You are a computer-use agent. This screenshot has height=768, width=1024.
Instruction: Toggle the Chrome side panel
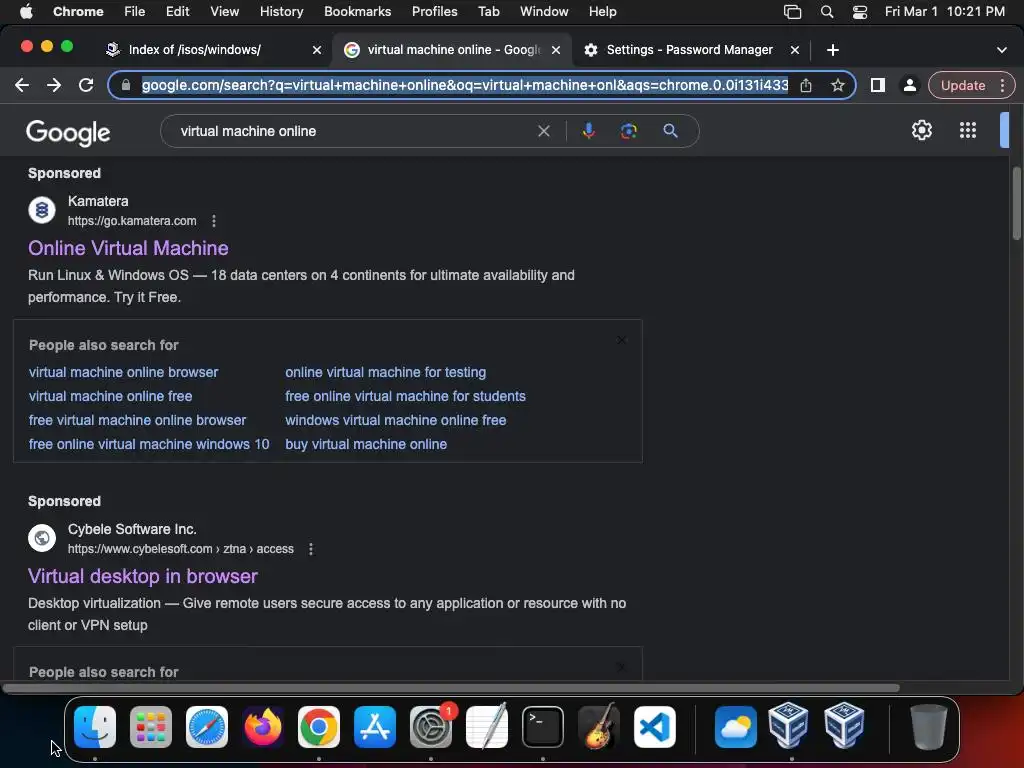(878, 86)
